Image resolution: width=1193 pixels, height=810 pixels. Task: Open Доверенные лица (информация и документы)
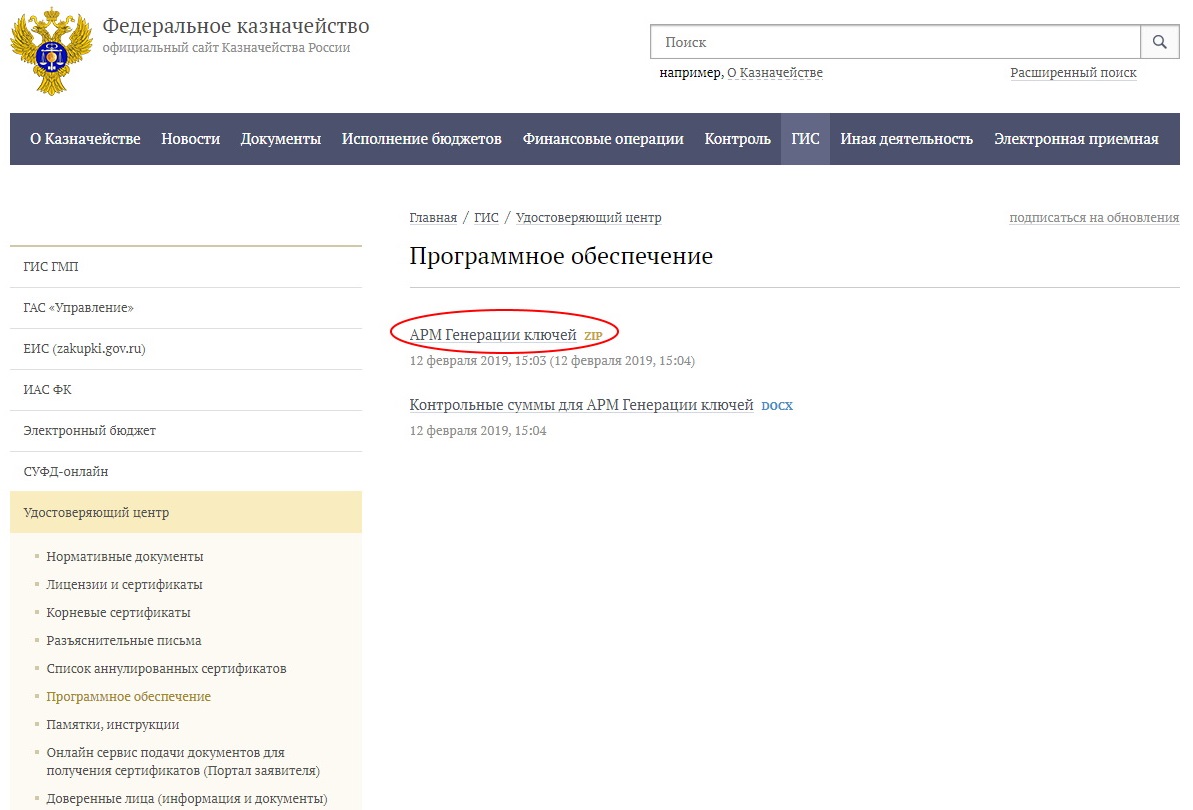pyautogui.click(x=186, y=799)
